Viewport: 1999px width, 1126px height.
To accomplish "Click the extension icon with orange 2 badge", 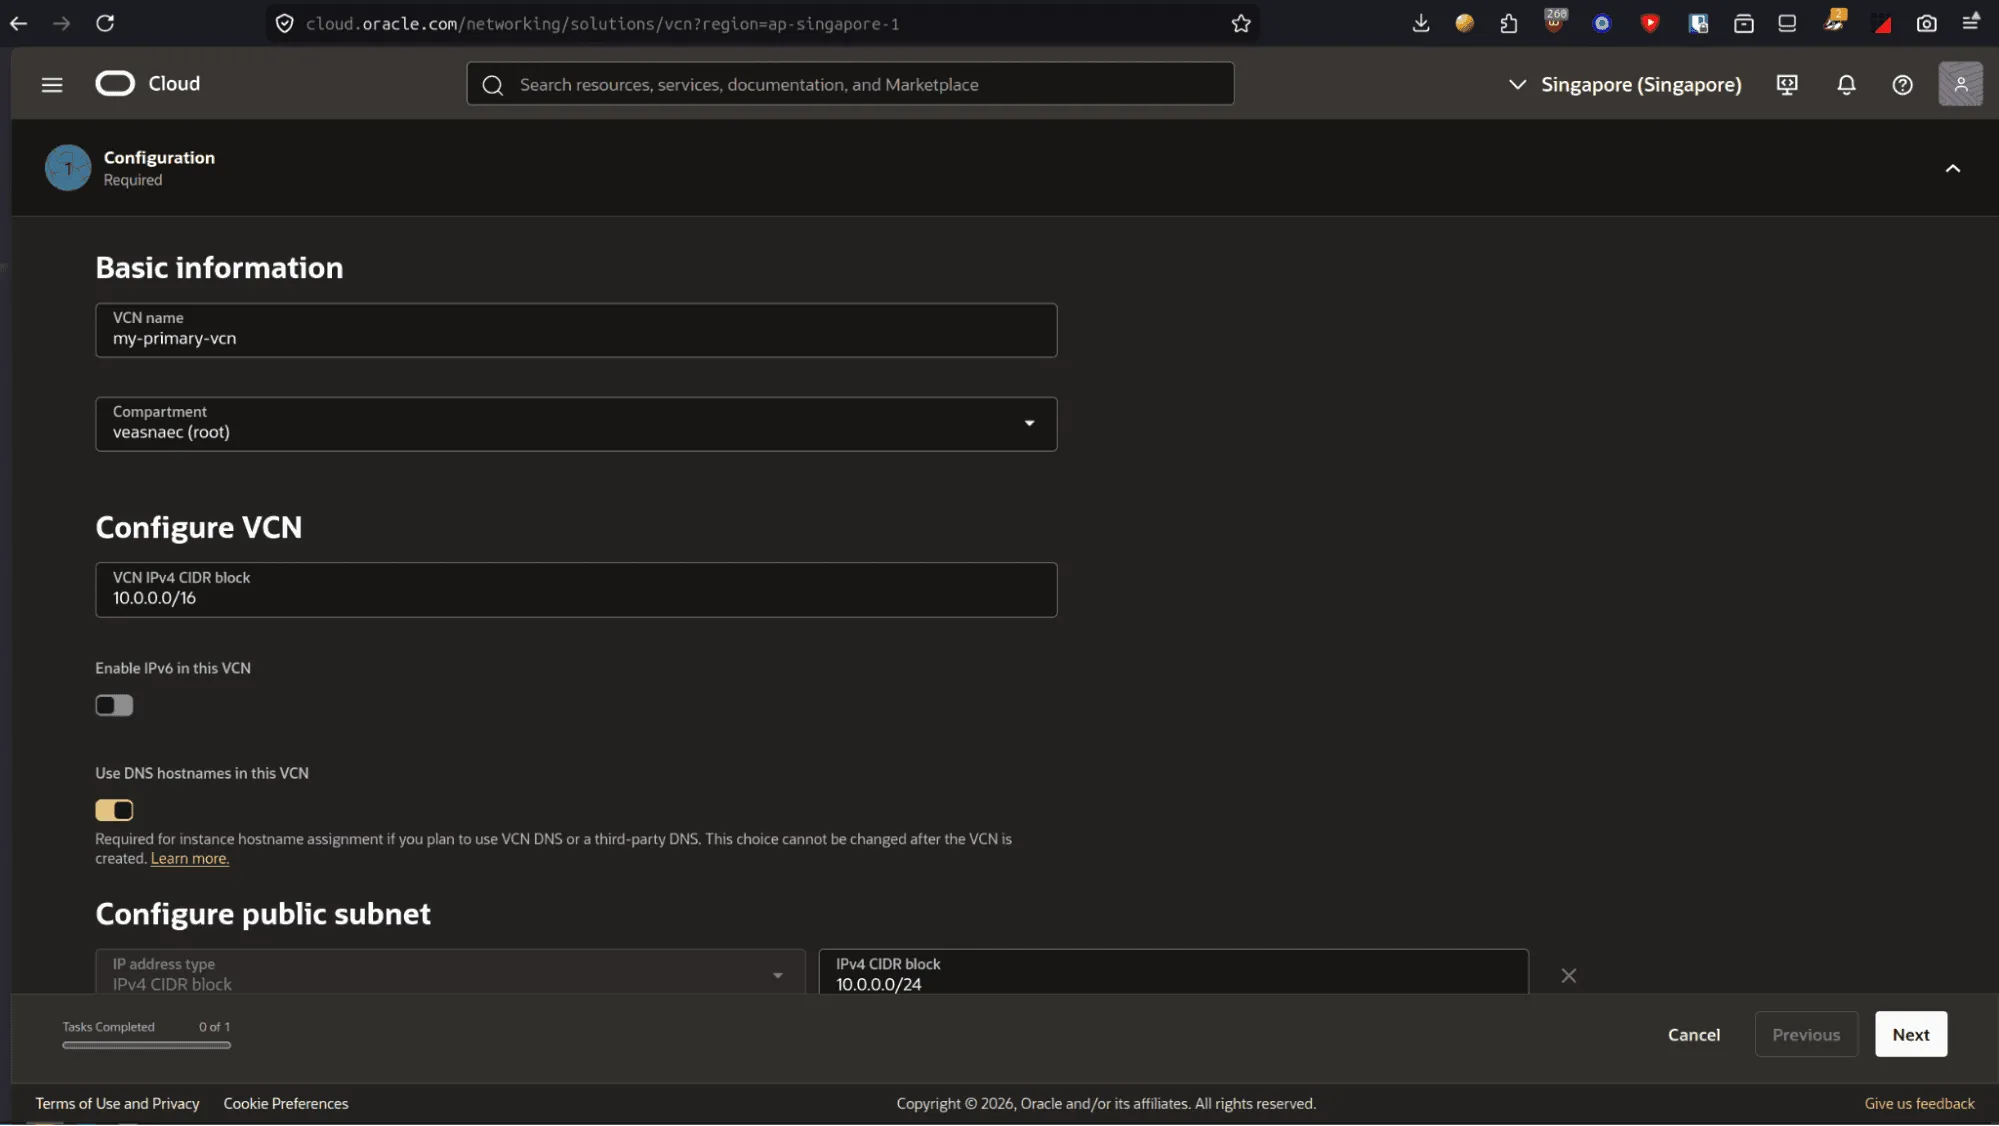I will (x=1835, y=21).
